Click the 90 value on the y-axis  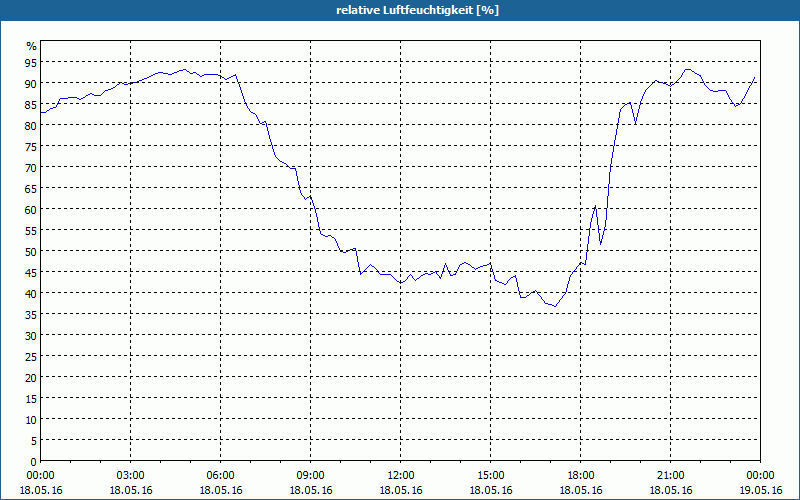[31, 84]
